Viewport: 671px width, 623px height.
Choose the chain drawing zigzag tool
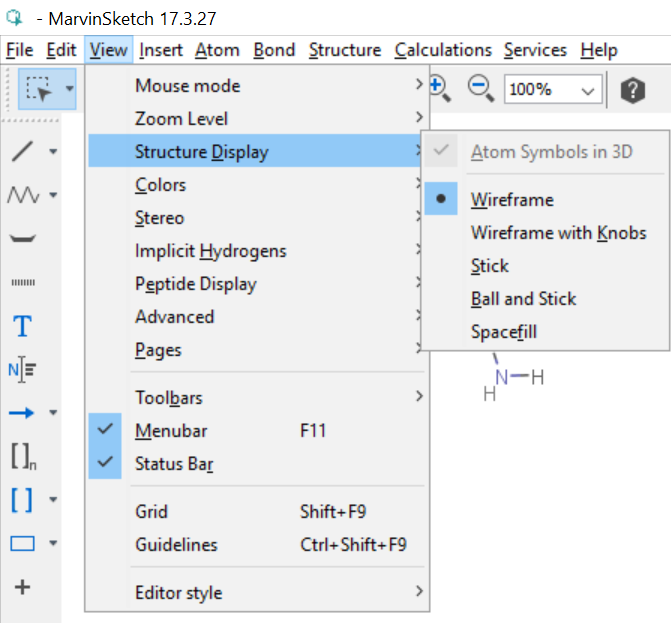click(23, 195)
